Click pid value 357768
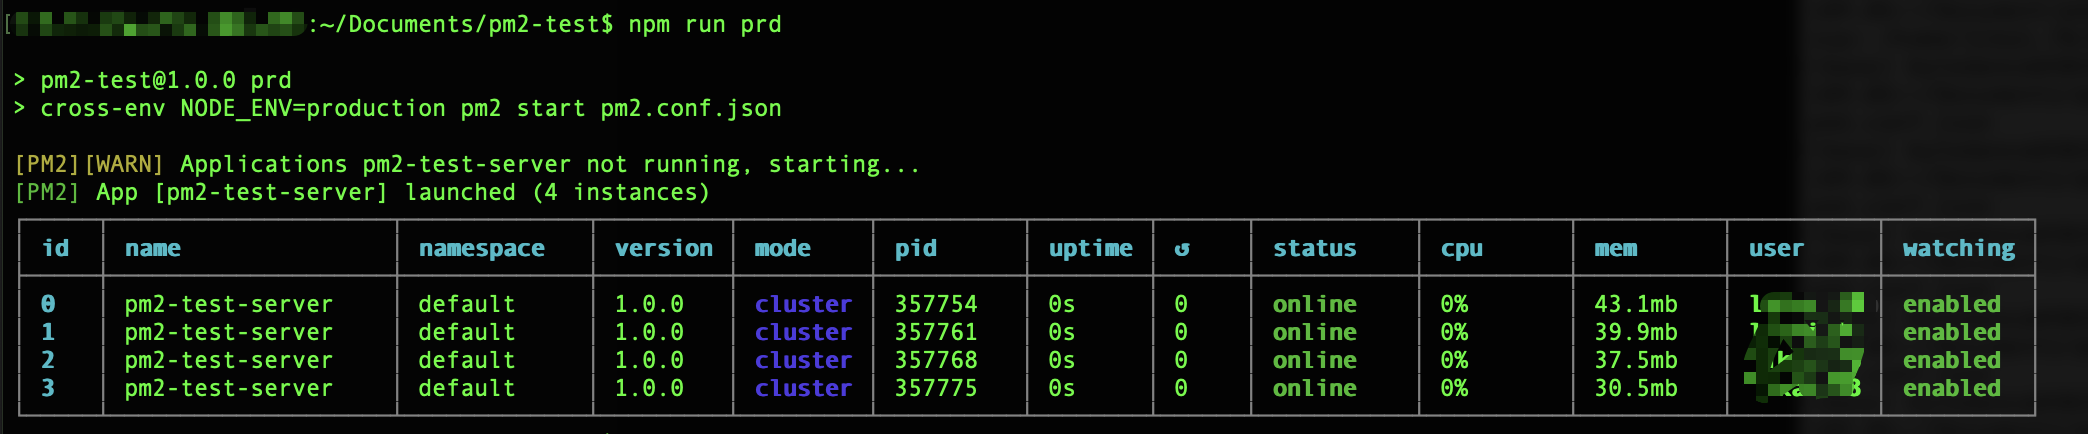2088x434 pixels. pyautogui.click(x=936, y=360)
